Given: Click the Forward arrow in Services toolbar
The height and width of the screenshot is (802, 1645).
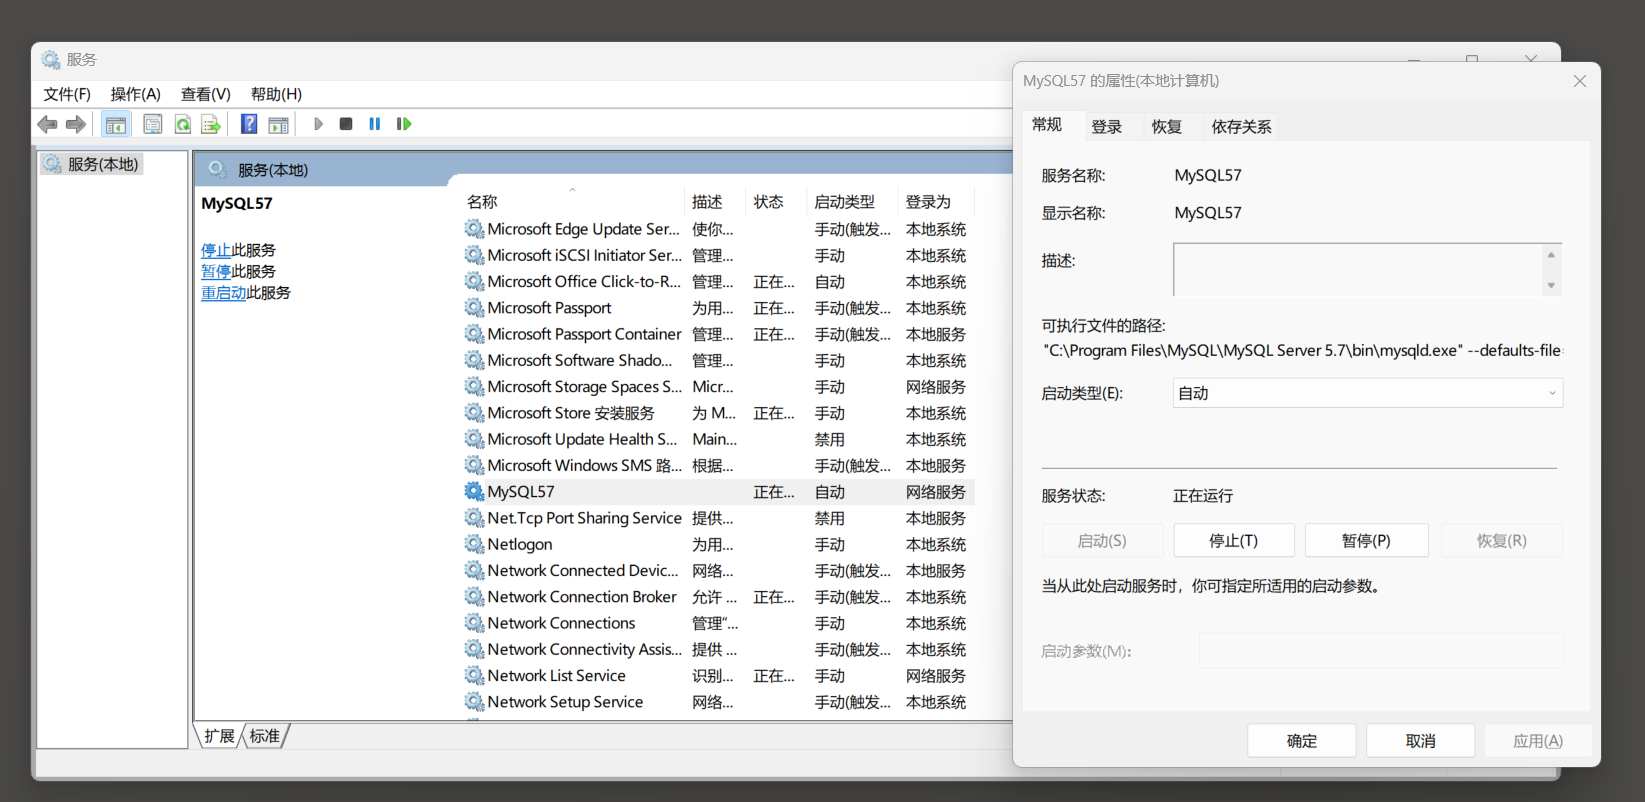Looking at the screenshot, I should tap(76, 124).
